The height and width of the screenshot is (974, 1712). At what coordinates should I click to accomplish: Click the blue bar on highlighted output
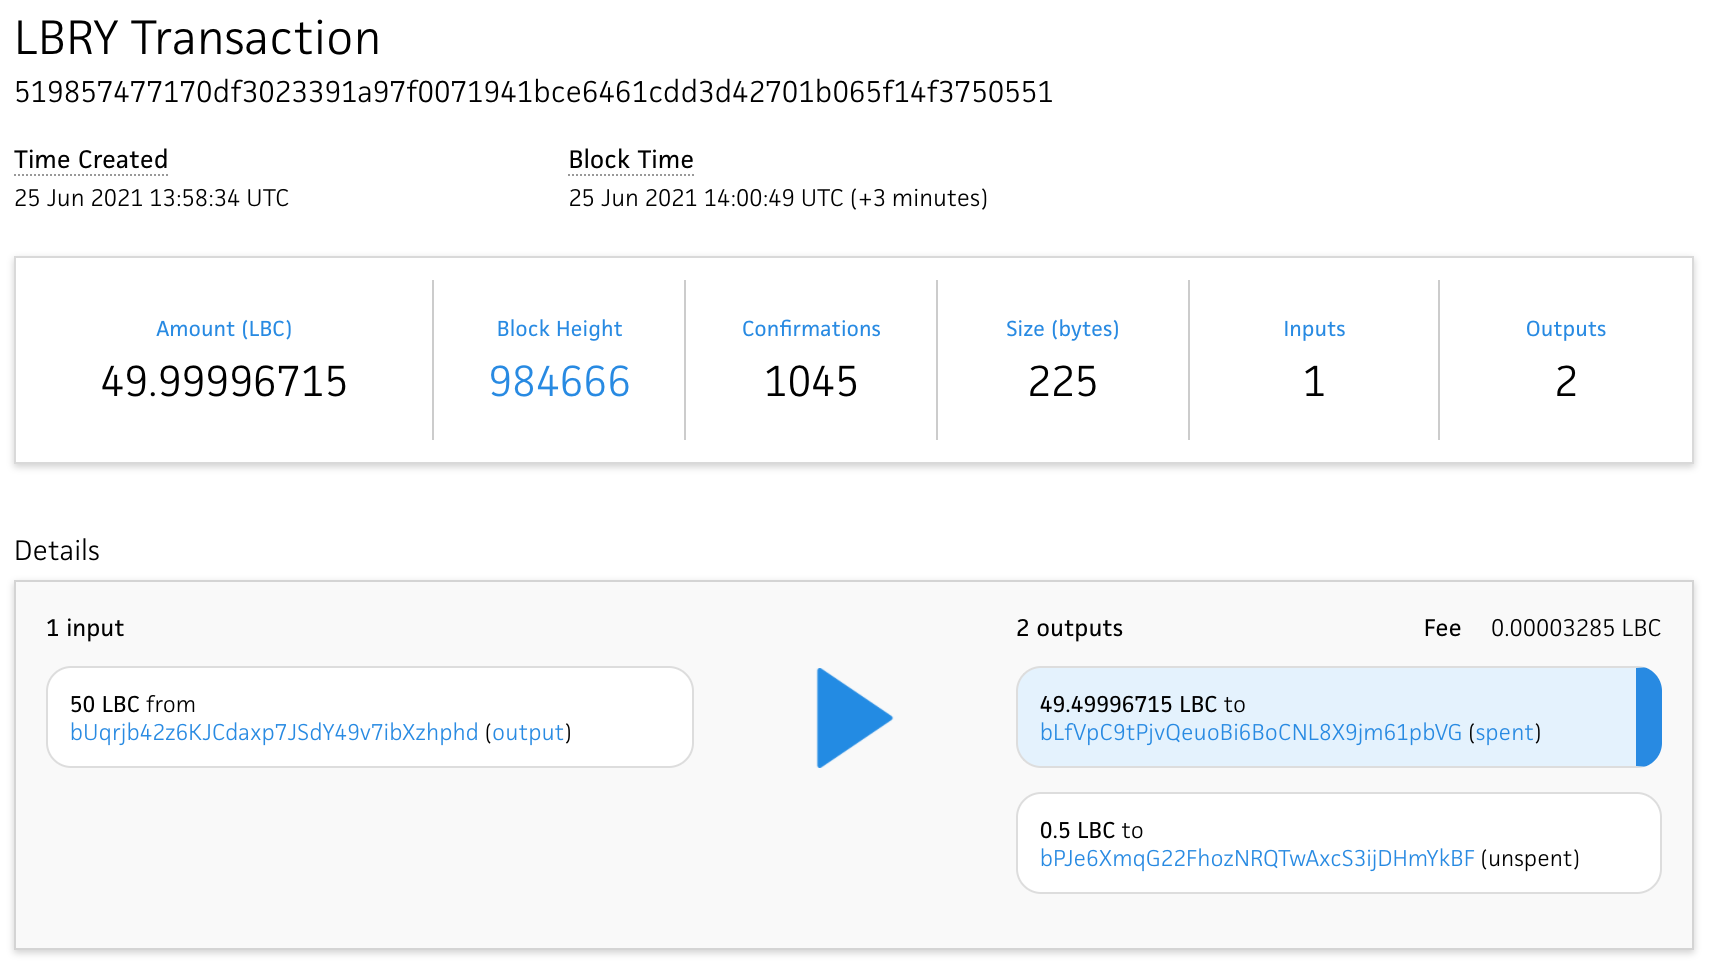point(1648,717)
